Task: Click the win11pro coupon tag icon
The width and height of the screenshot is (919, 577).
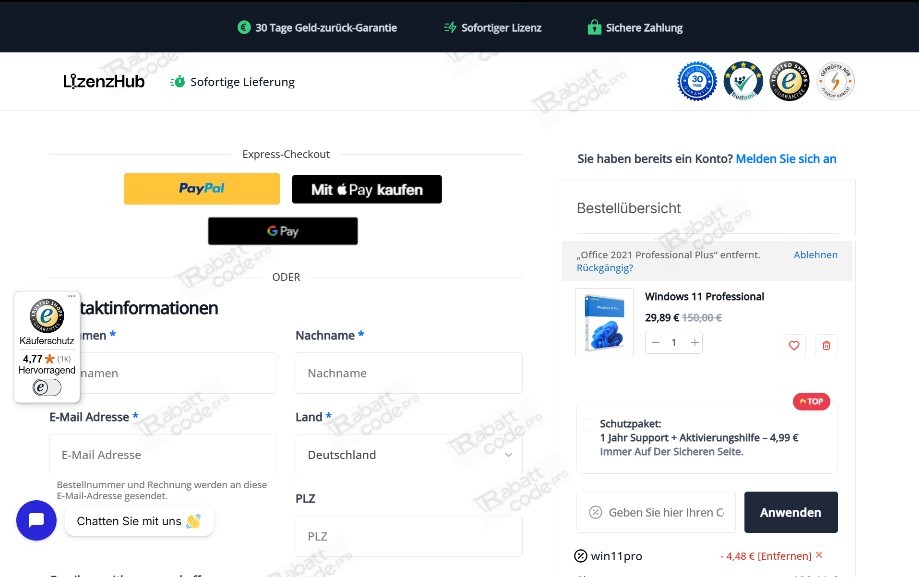Action: (580, 556)
